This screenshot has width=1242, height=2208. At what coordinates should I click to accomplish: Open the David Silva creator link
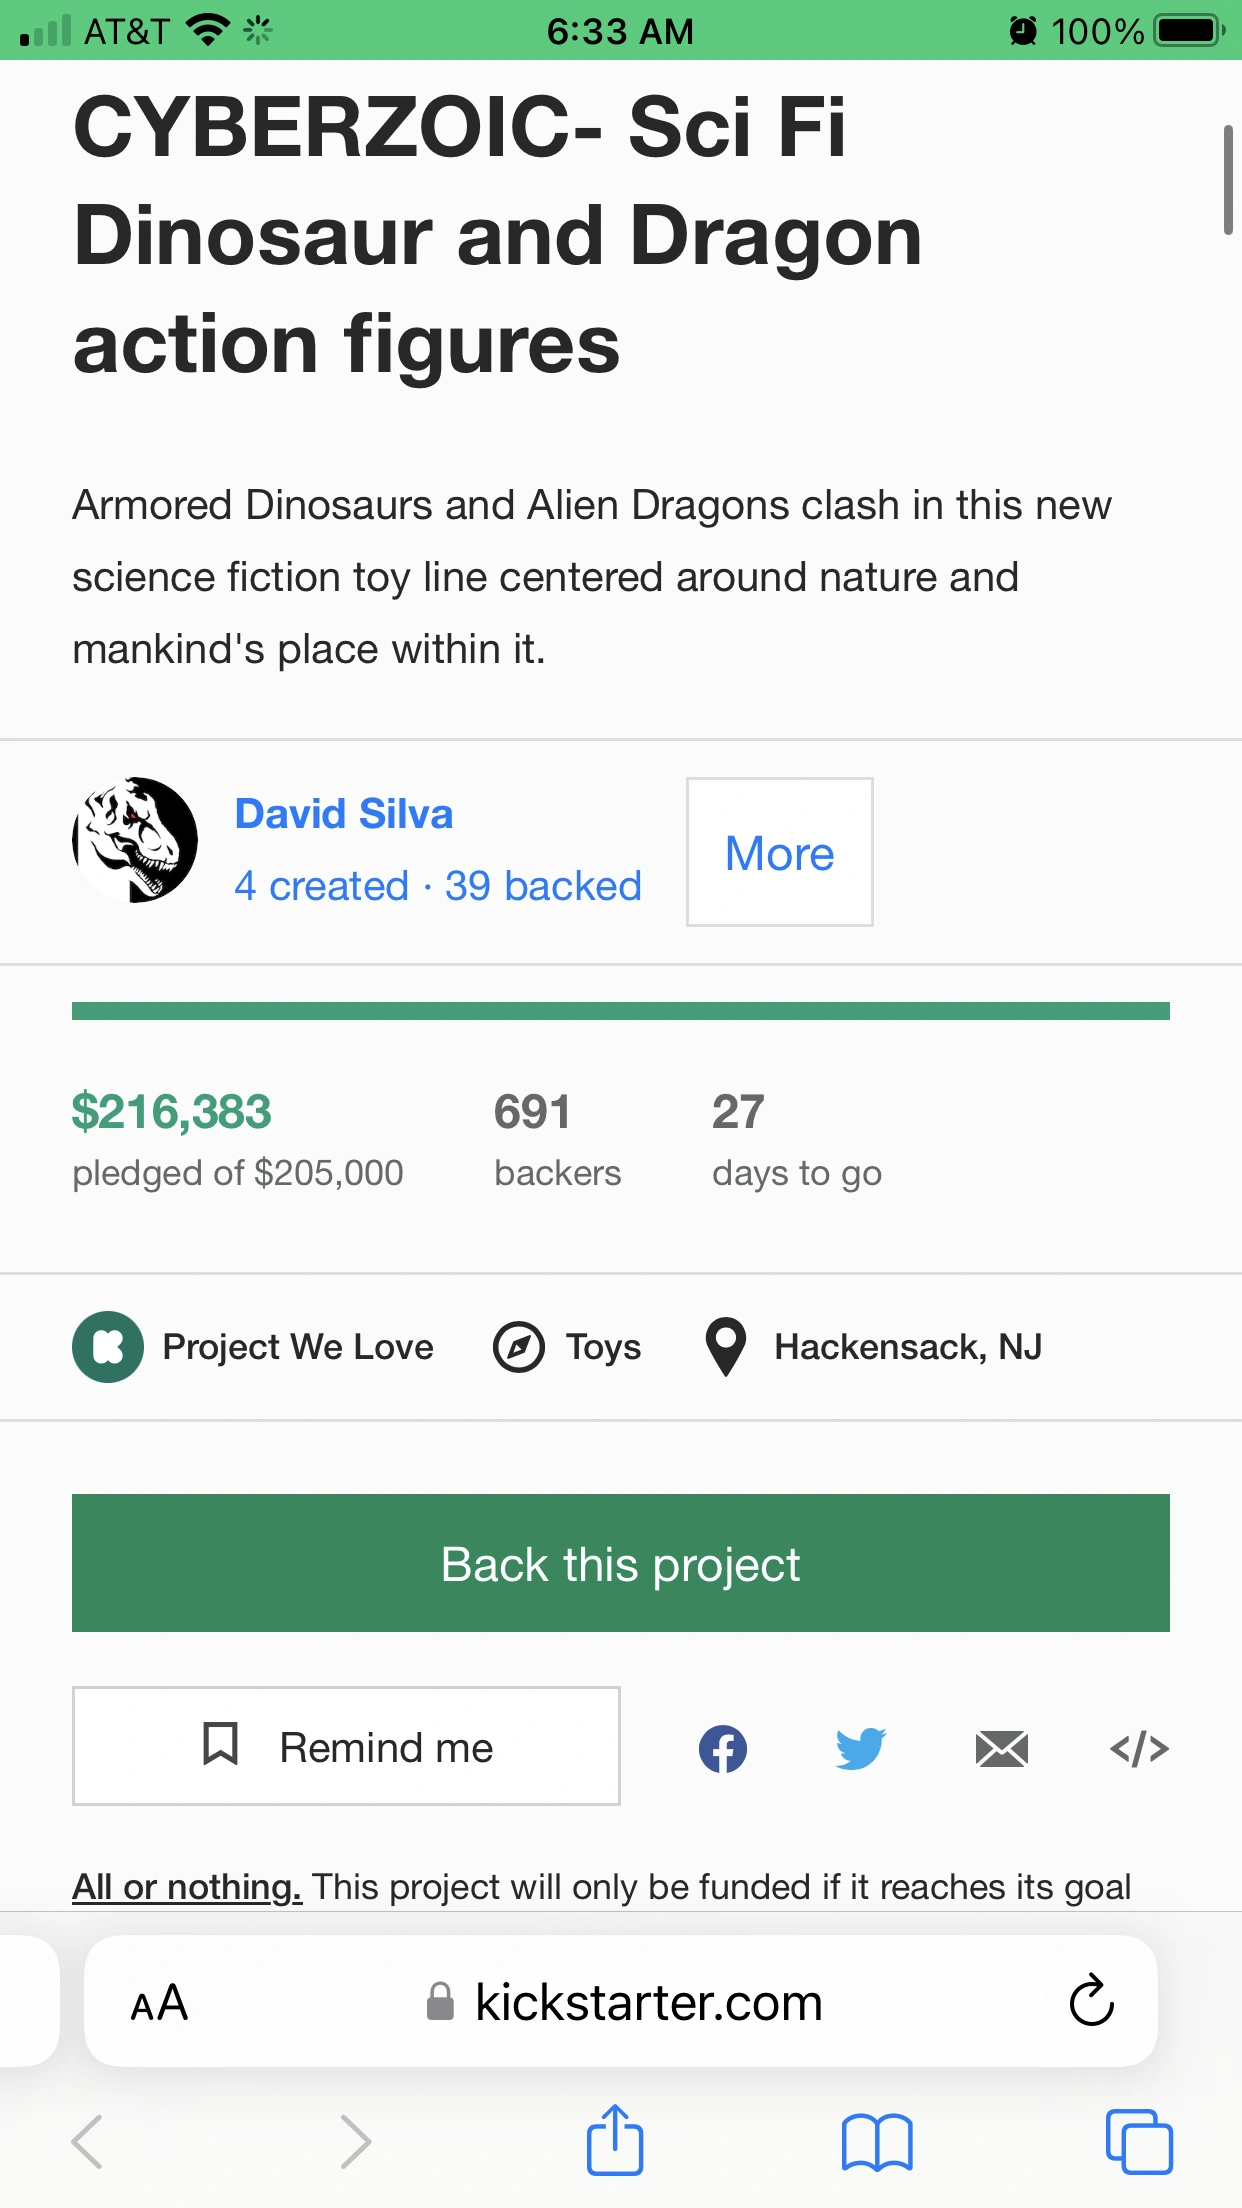[344, 813]
